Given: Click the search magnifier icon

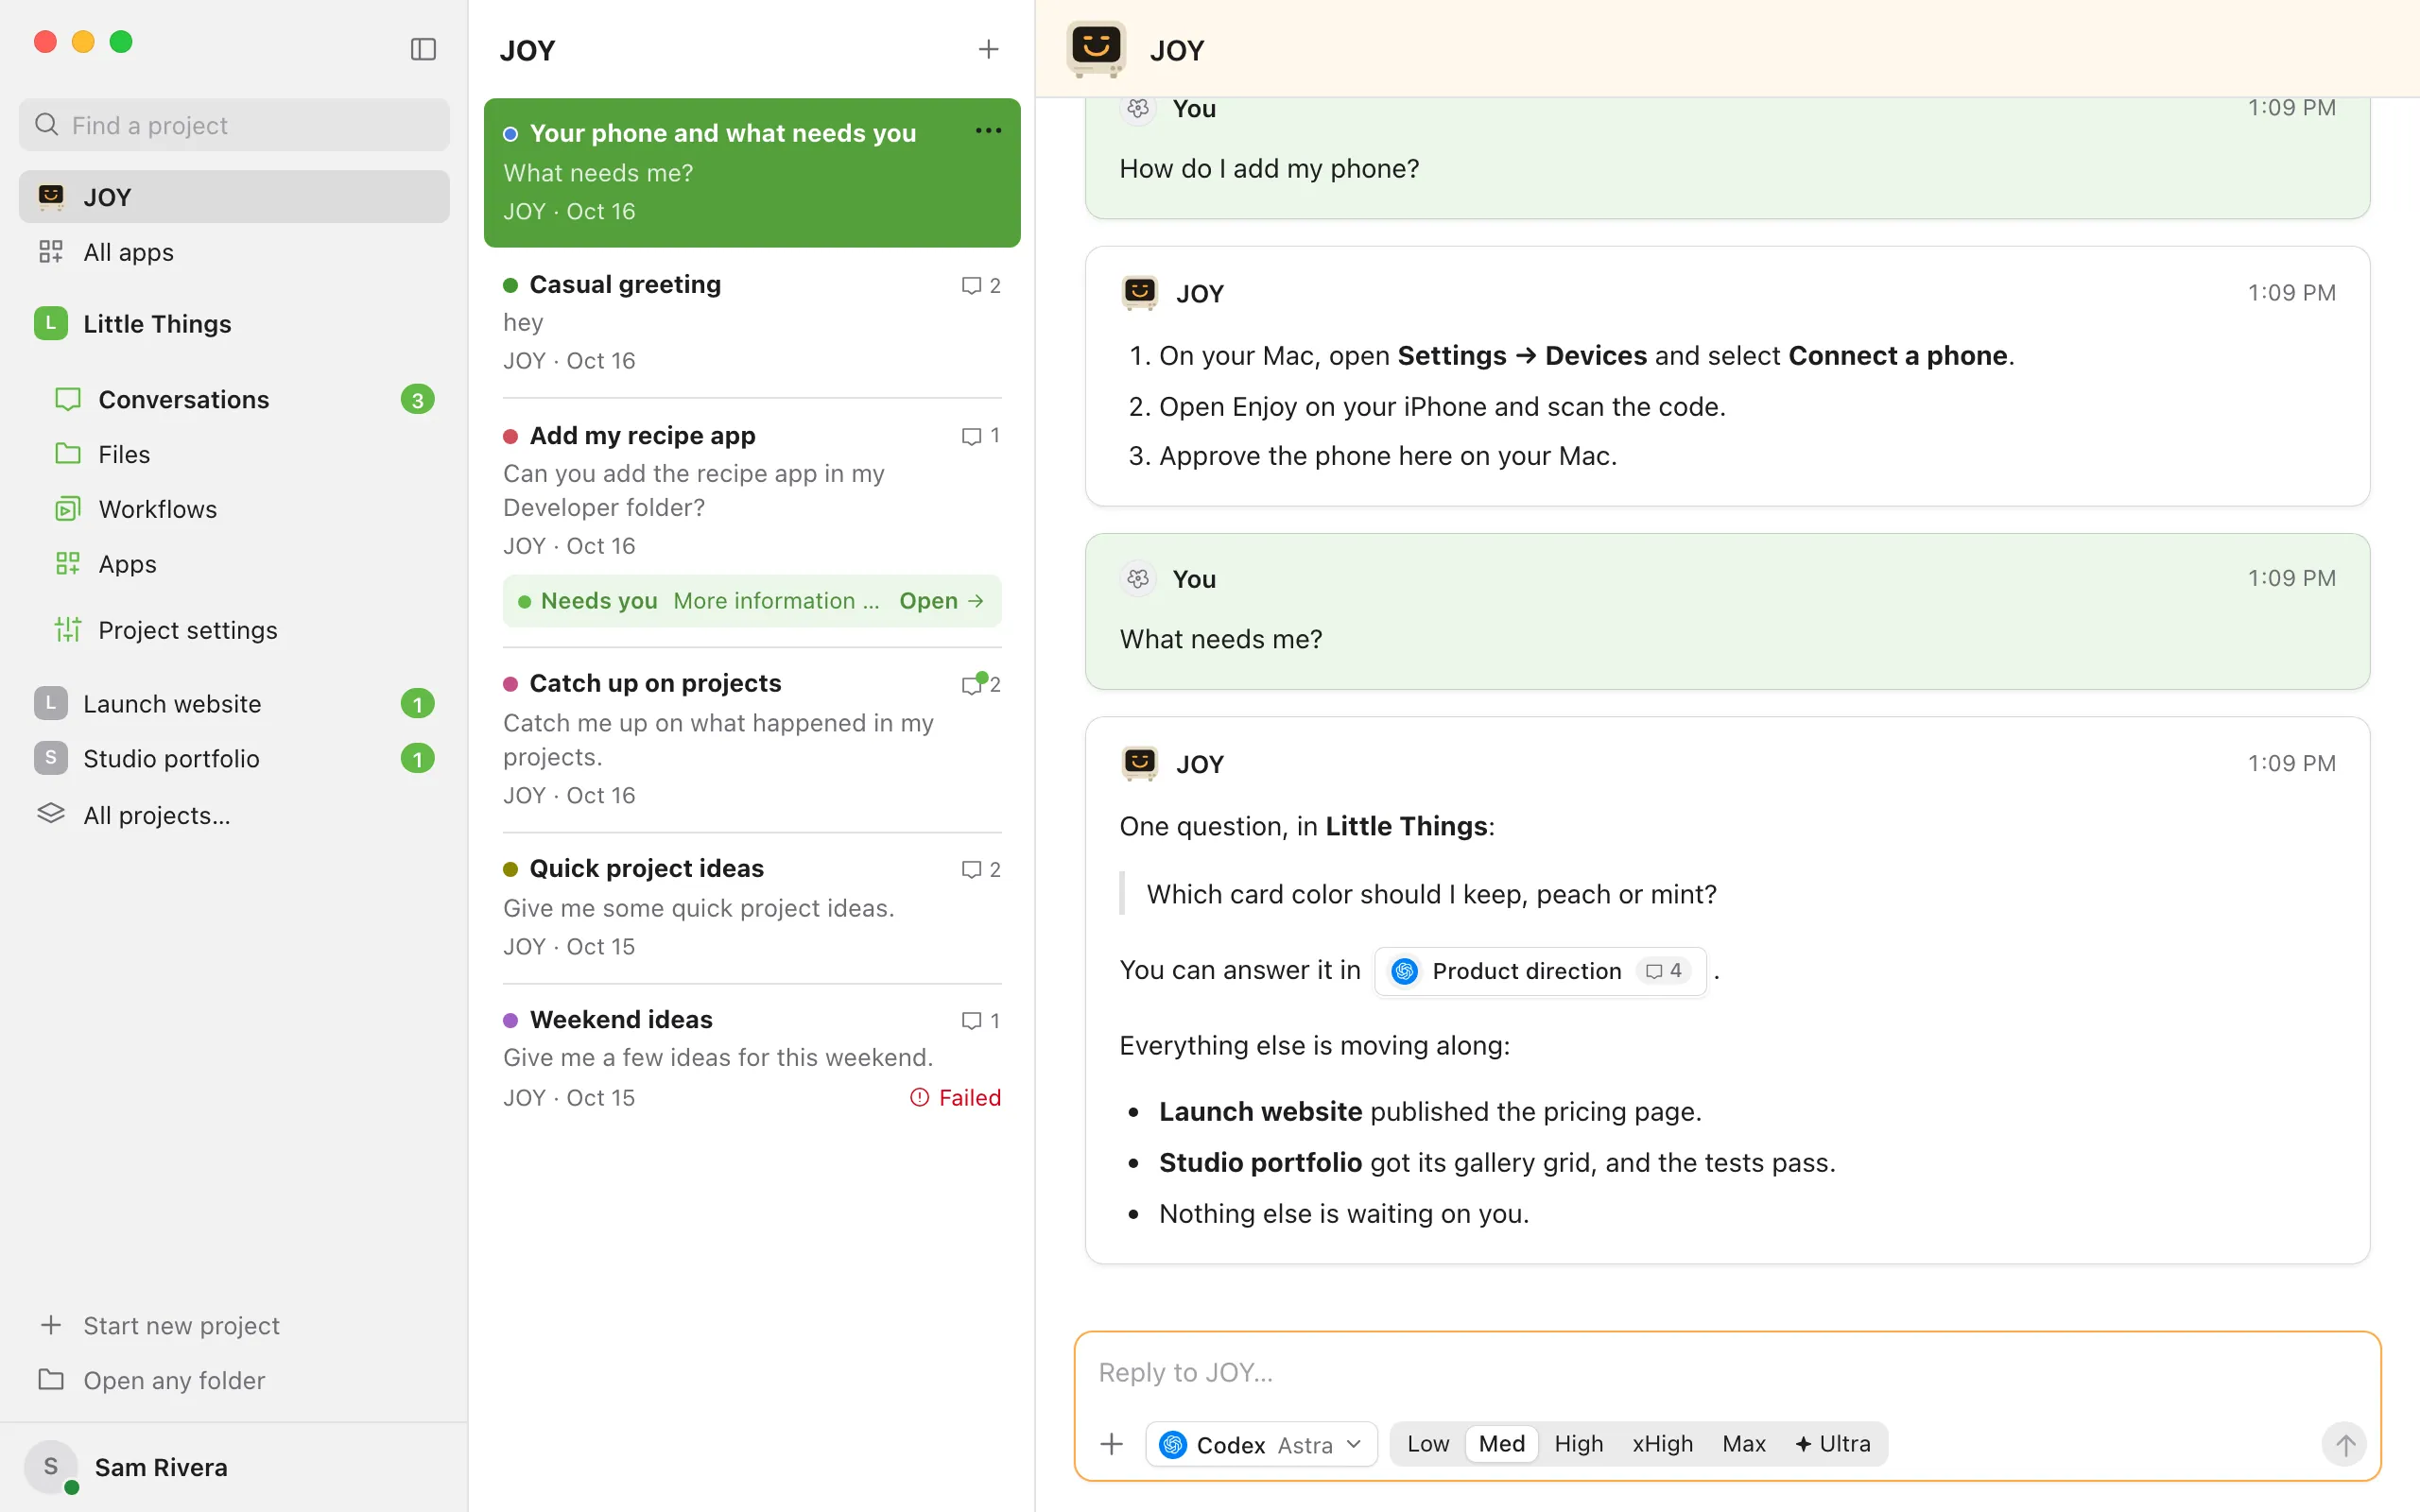Looking at the screenshot, I should pyautogui.click(x=46, y=124).
